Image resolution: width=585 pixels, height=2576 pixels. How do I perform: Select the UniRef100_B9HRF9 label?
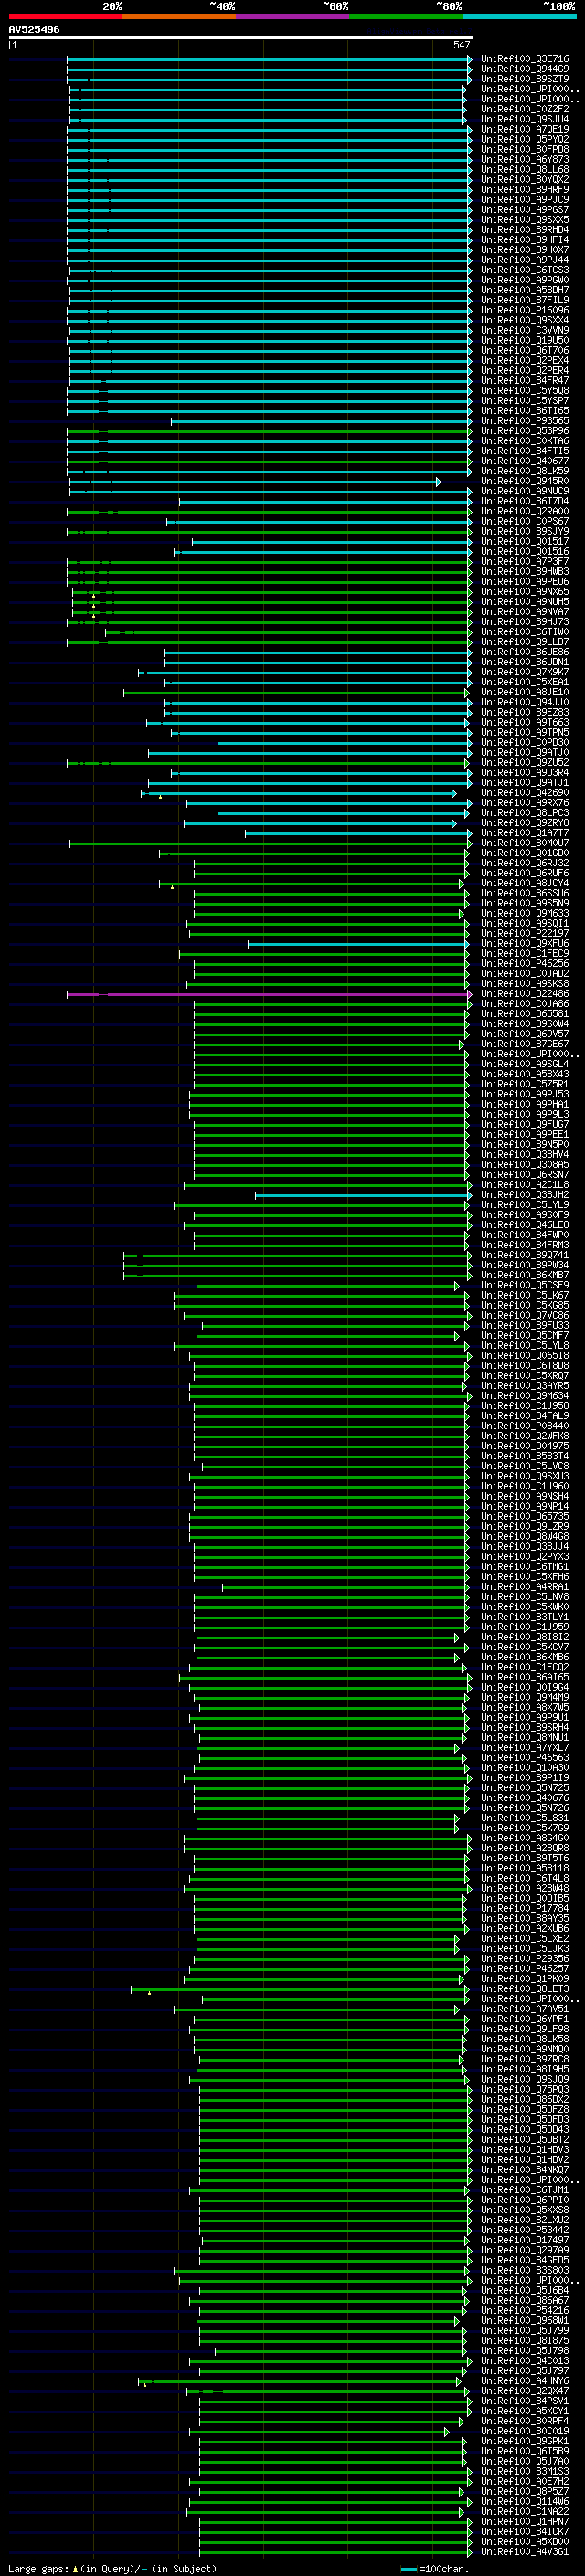pyautogui.click(x=524, y=189)
